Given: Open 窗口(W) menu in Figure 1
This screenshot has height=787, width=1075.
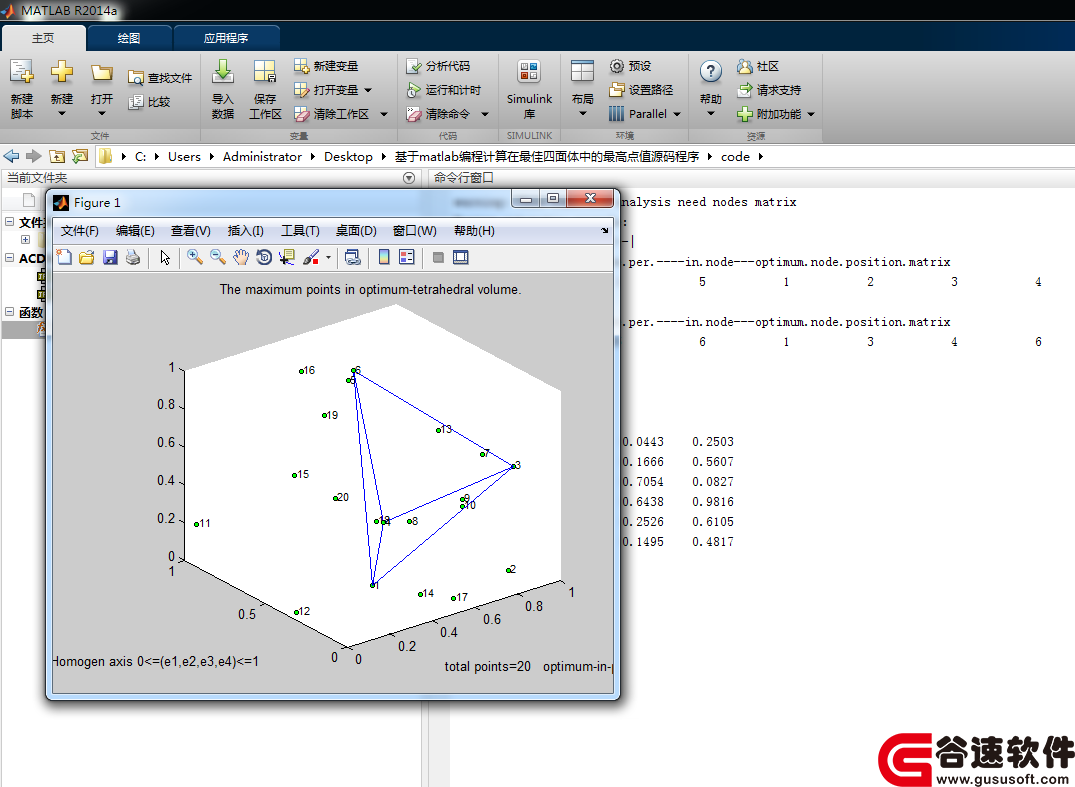Looking at the screenshot, I should [x=415, y=231].
